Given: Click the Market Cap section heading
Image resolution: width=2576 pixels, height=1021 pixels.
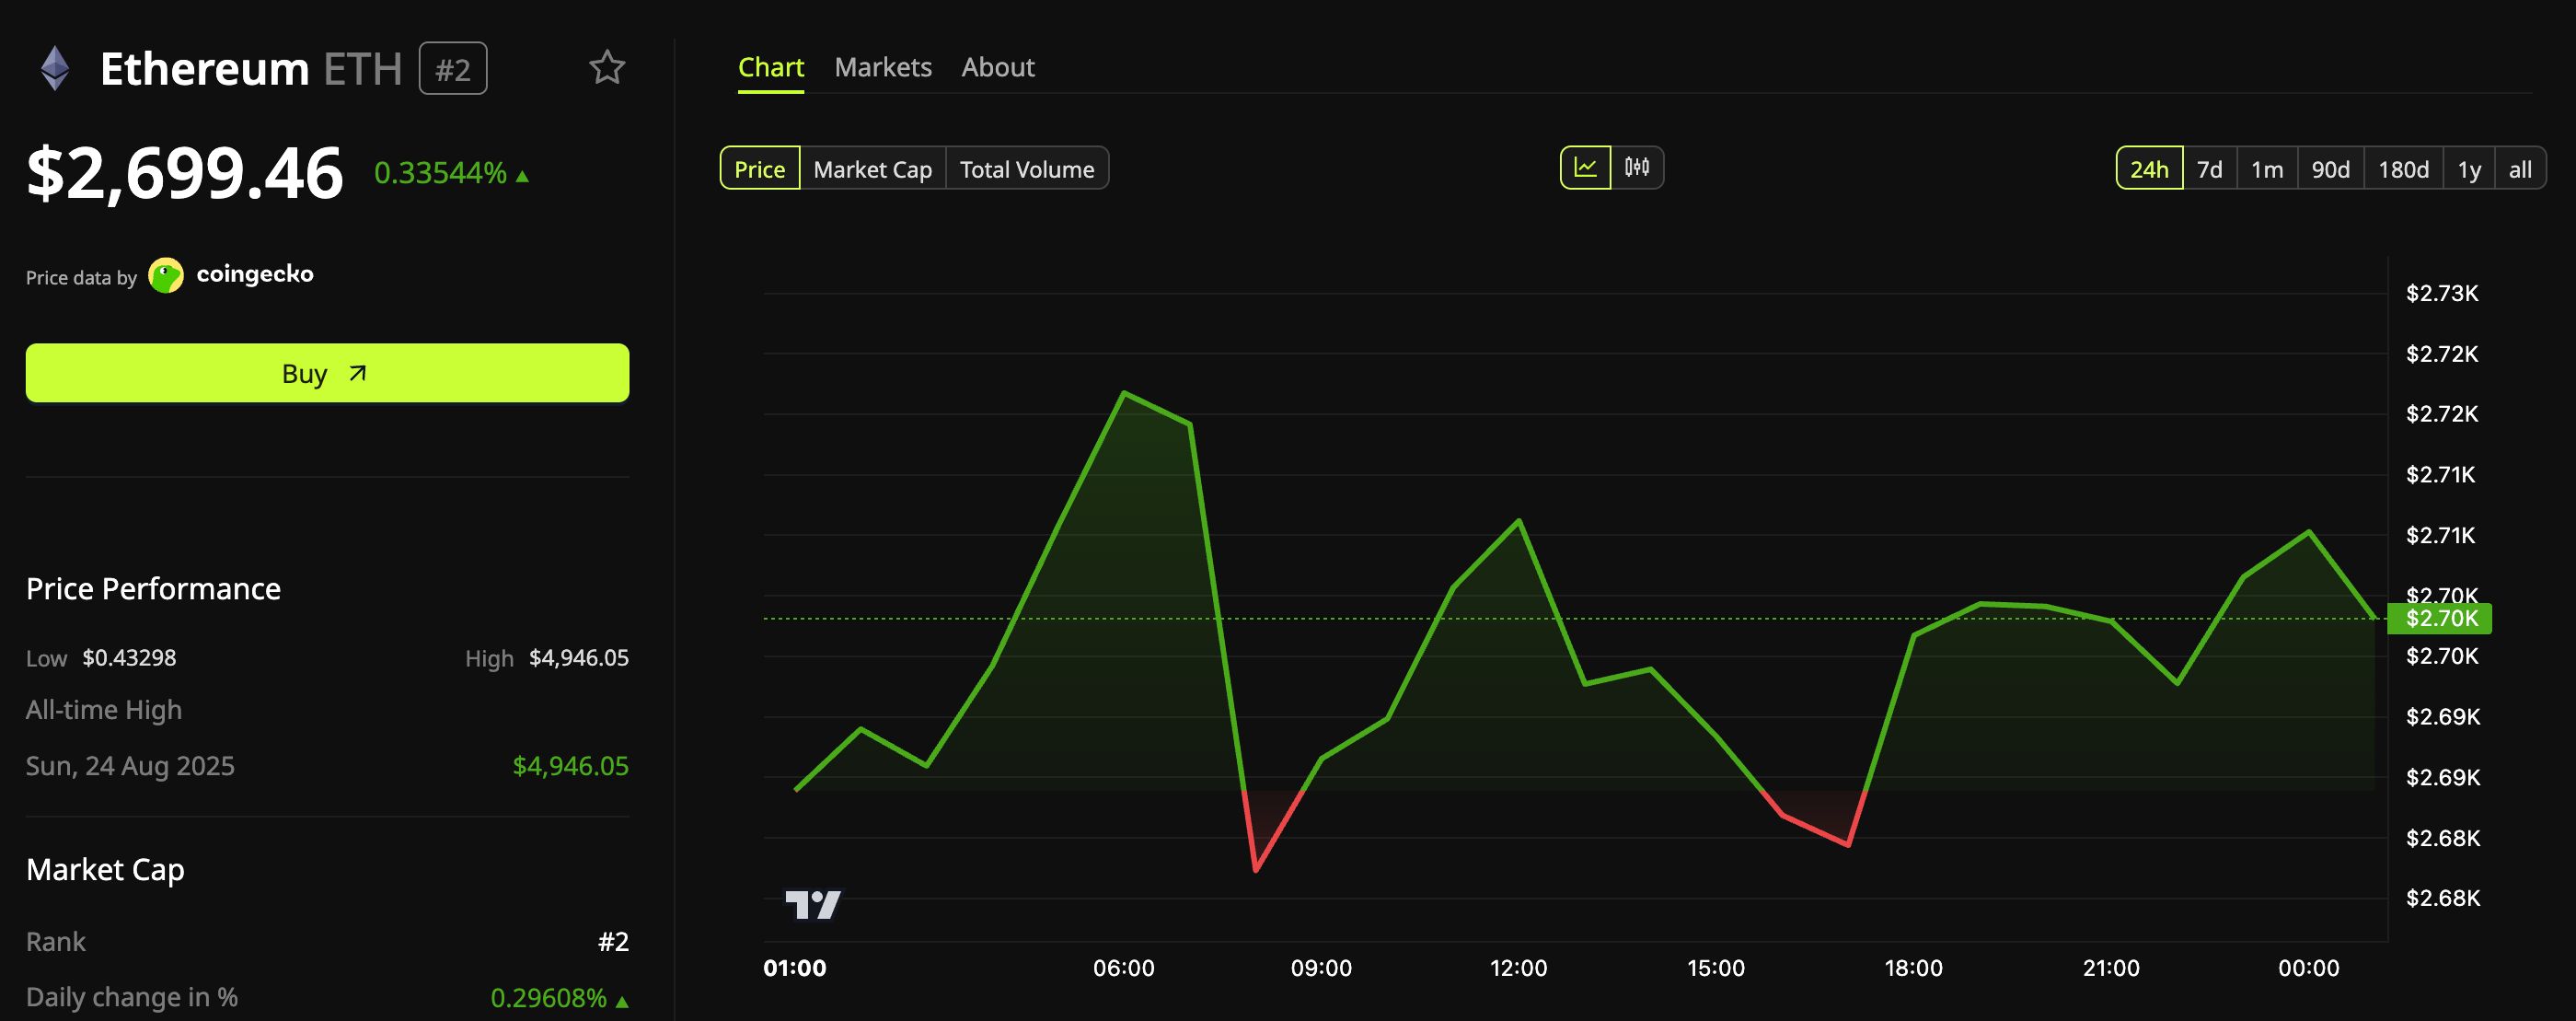Looking at the screenshot, I should click(105, 870).
